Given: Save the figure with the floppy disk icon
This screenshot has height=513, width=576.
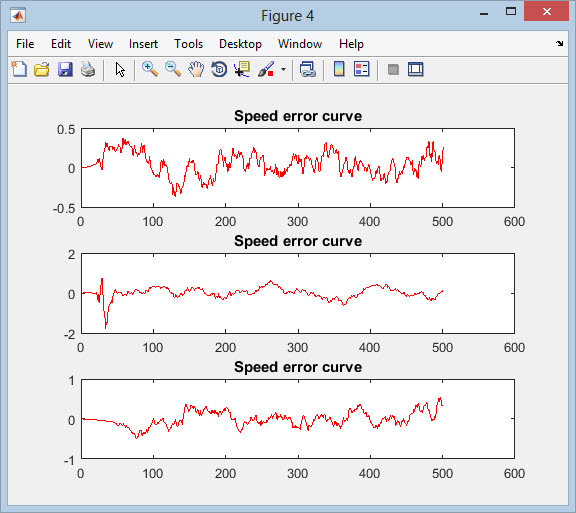Looking at the screenshot, I should [65, 69].
